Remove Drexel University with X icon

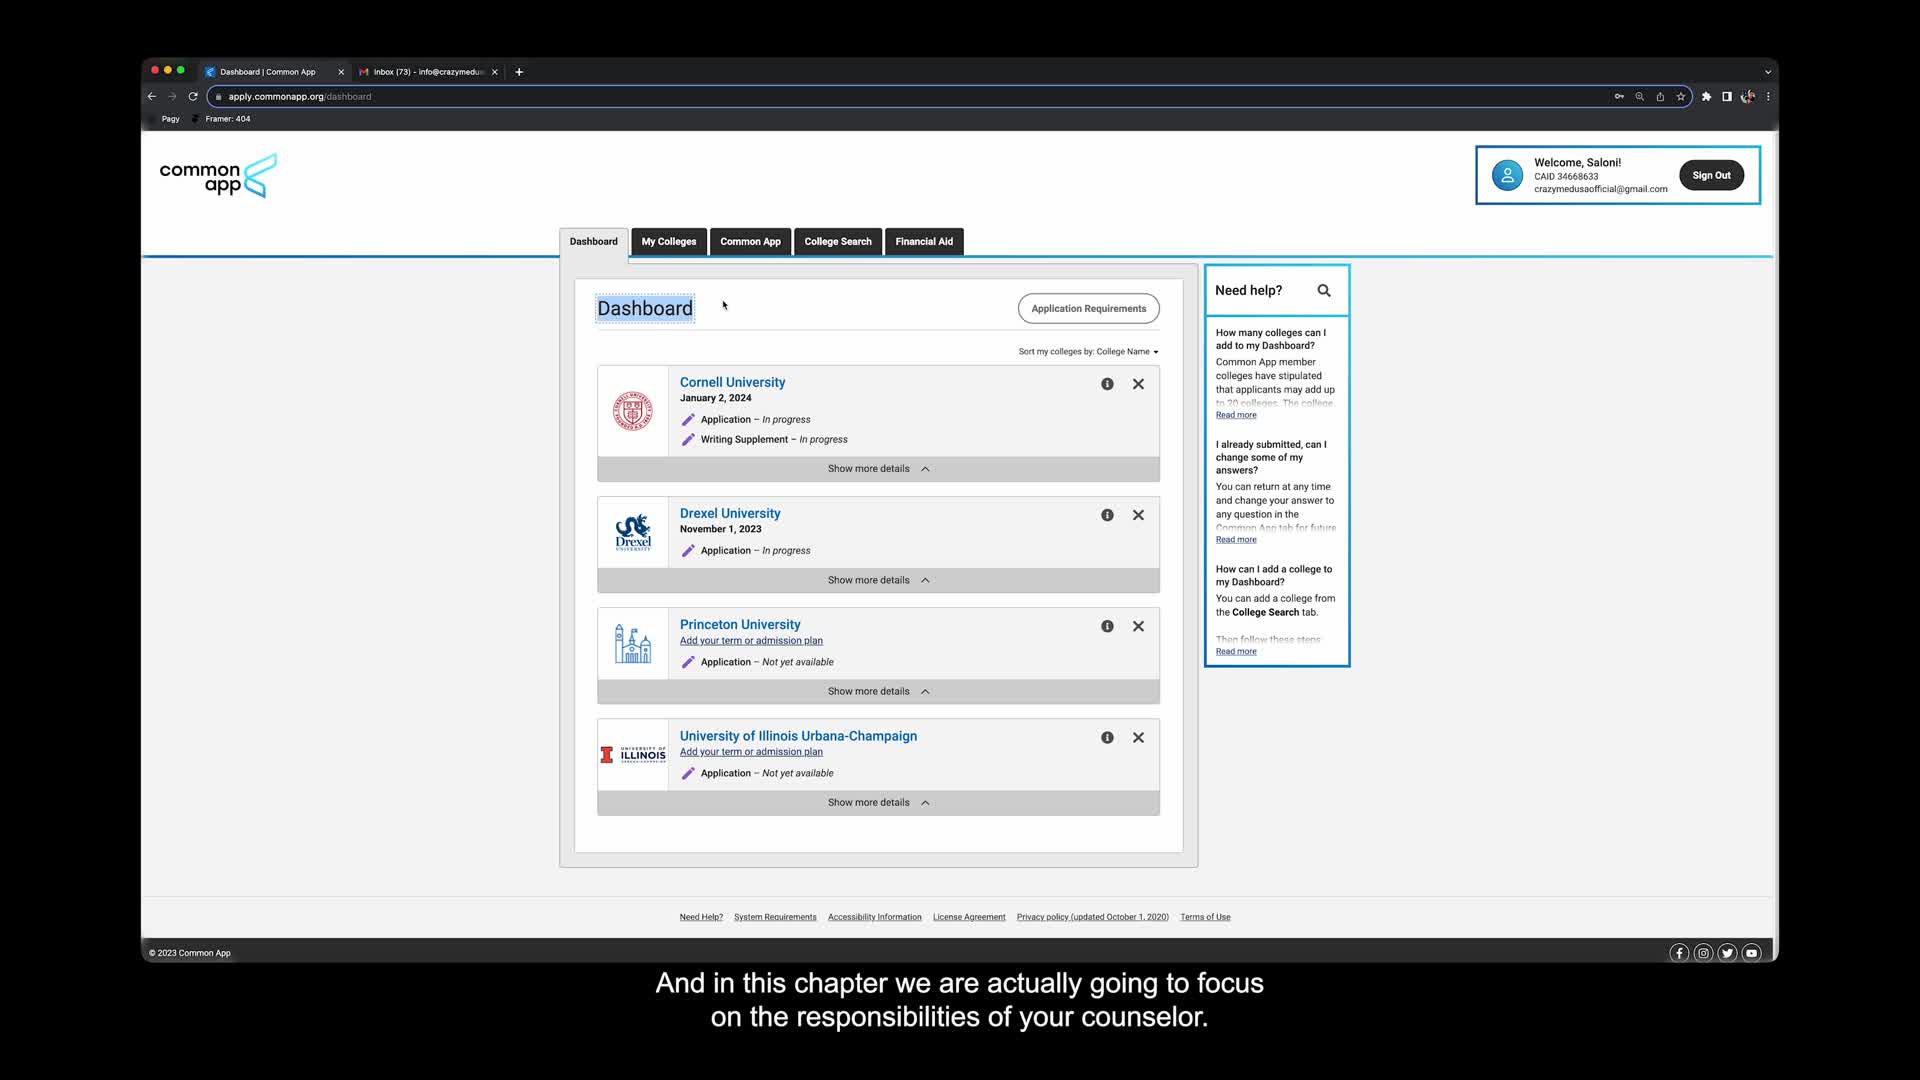(x=1138, y=515)
